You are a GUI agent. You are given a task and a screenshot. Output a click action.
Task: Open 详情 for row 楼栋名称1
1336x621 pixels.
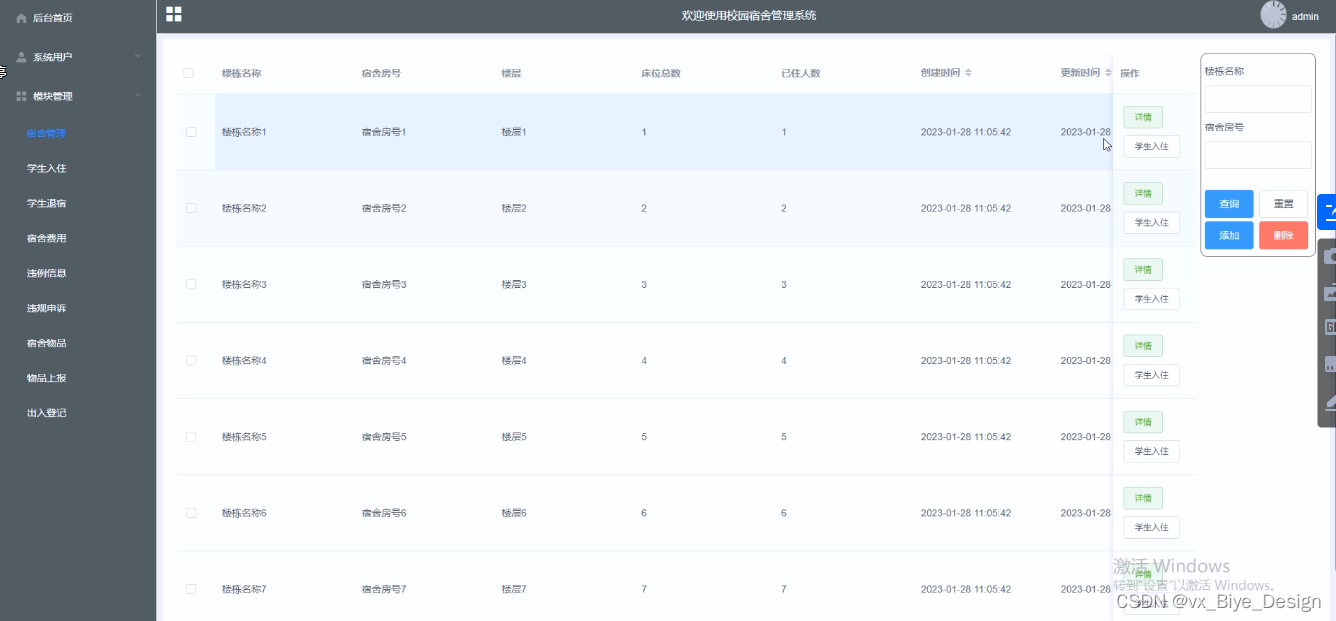pos(1143,117)
